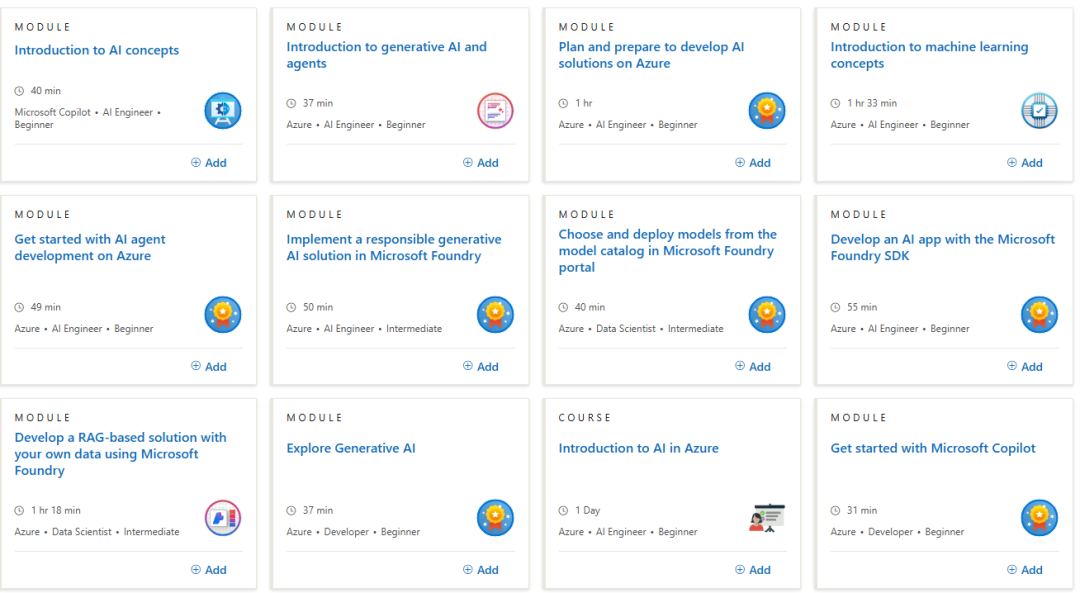This screenshot has width=1080, height=593.
Task: Open Introduction to AI concepts module
Action: [x=97, y=51]
